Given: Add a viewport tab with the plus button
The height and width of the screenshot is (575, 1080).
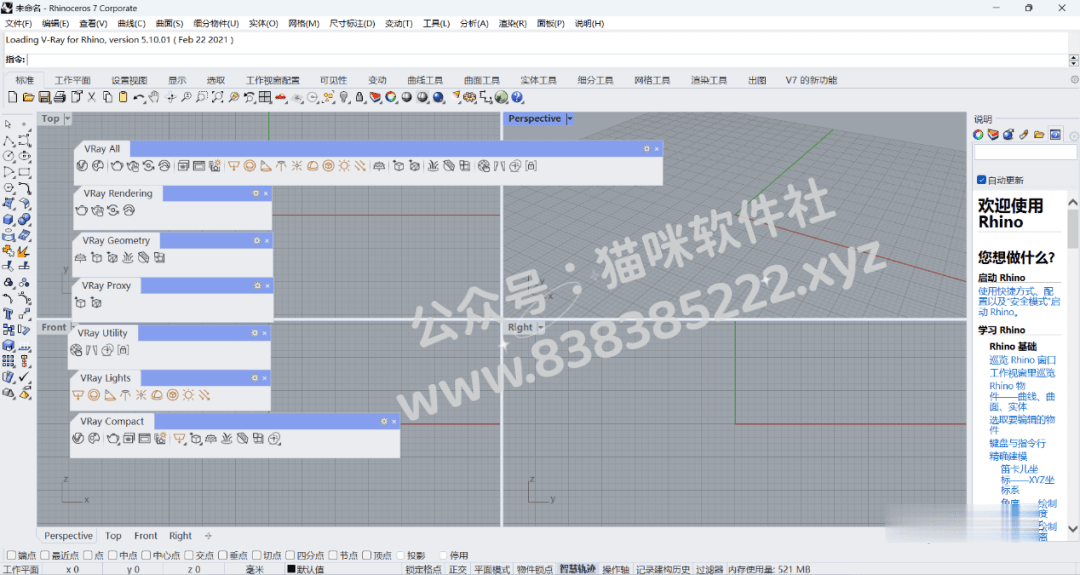Looking at the screenshot, I should coord(208,536).
